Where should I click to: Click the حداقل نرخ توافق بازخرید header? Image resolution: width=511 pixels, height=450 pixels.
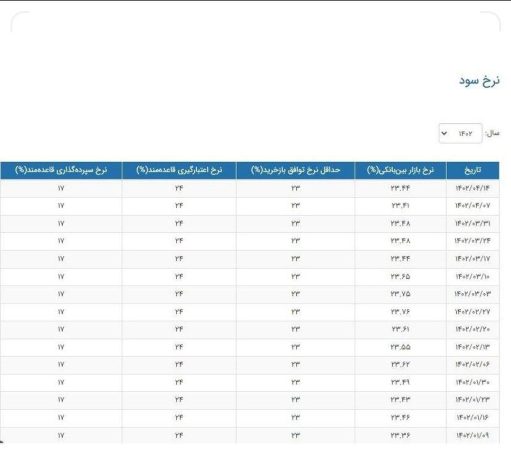tap(295, 170)
